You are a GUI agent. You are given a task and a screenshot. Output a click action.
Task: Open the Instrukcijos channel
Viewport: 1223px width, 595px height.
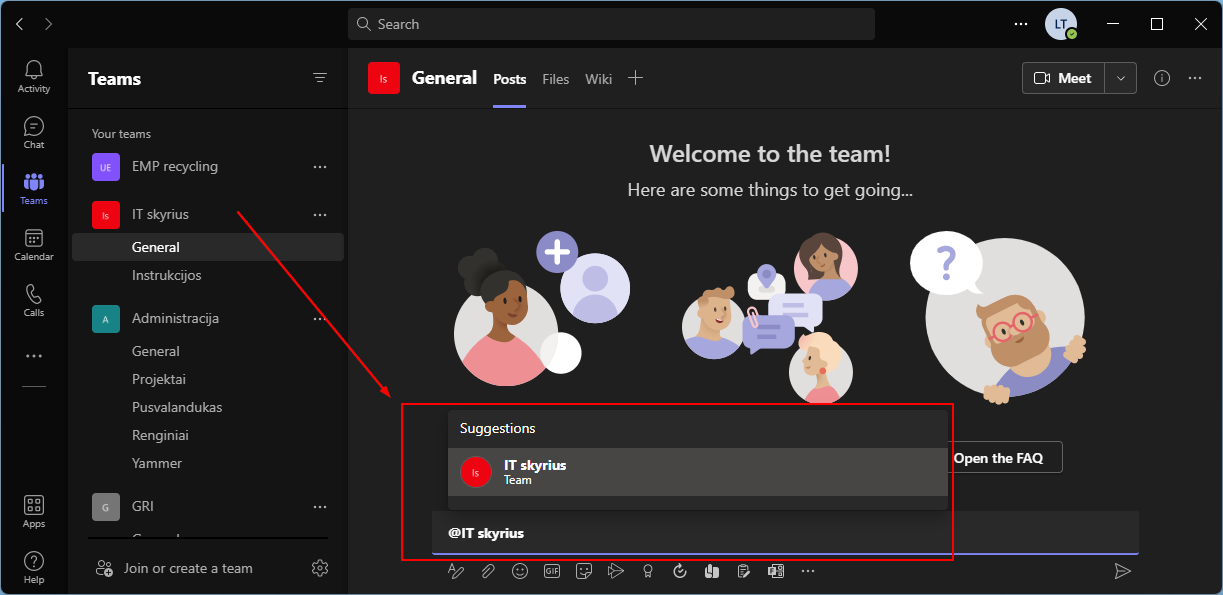[167, 275]
